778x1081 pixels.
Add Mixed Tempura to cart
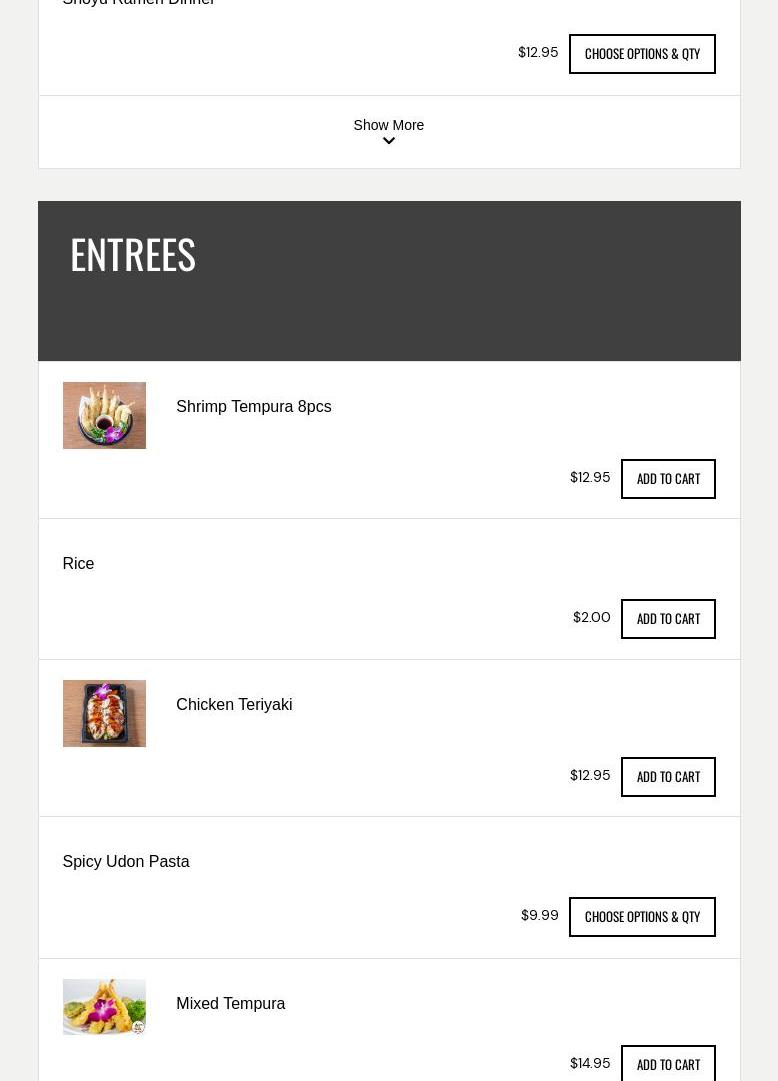(x=668, y=1064)
